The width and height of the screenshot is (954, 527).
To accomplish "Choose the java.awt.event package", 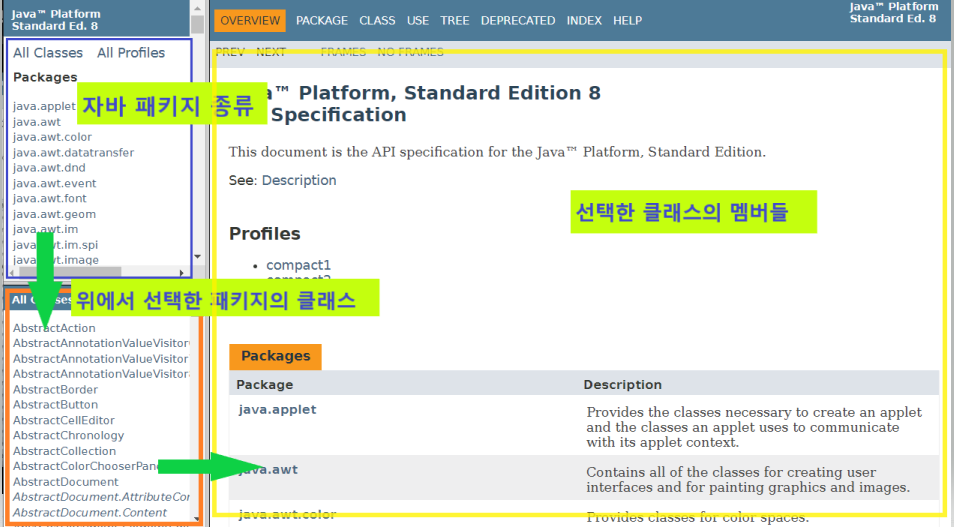I will (x=55, y=183).
